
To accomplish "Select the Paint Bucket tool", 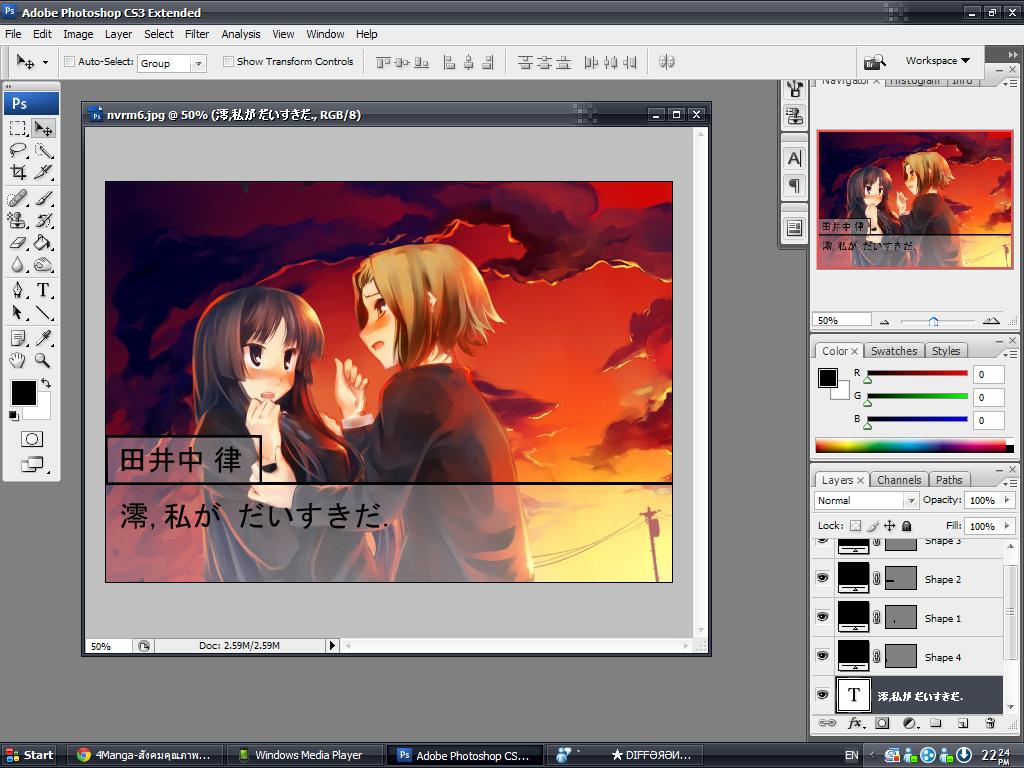I will pos(43,242).
